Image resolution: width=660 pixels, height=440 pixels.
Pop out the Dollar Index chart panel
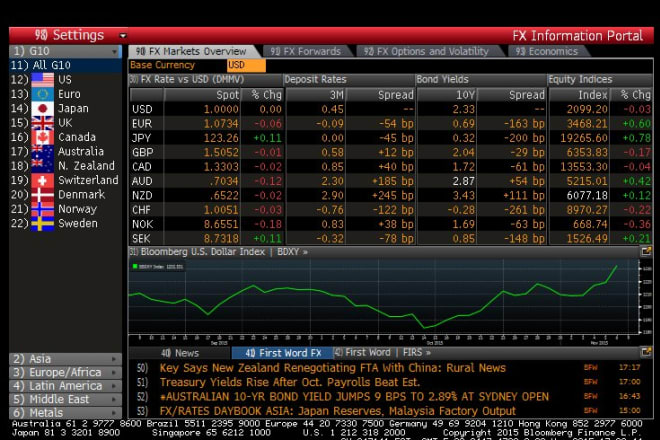645,252
